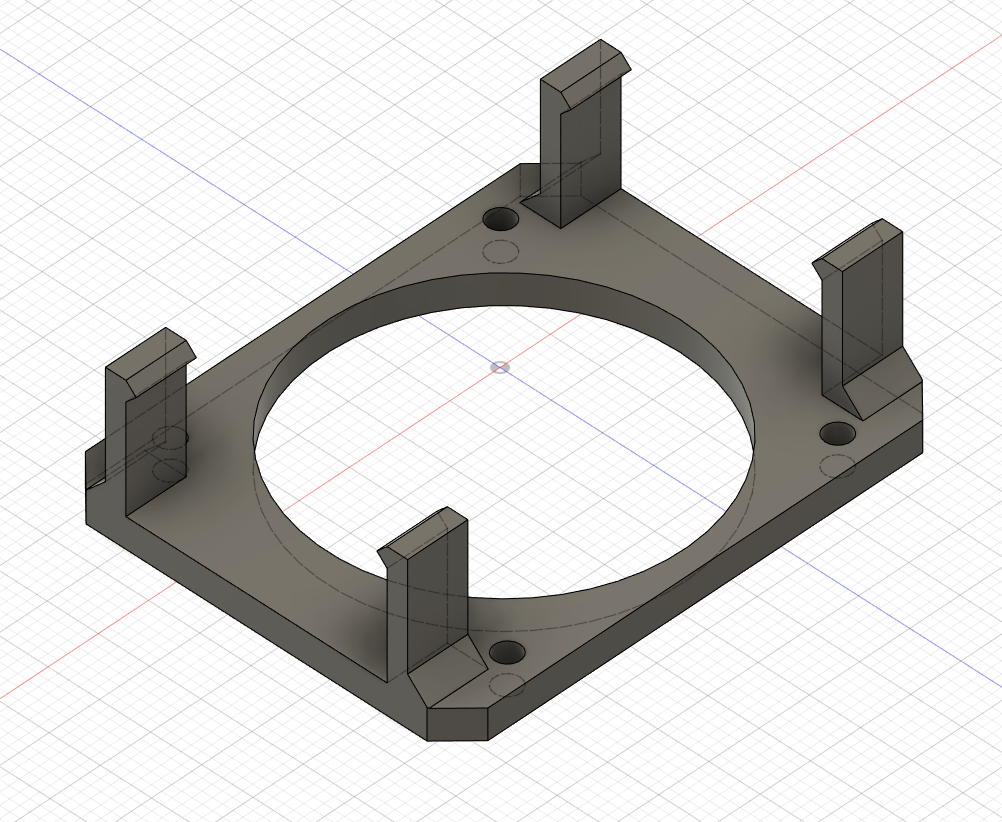Select the long front-right side wall of the plate
Viewport: 1002px width, 822px height.
[x=703, y=578]
